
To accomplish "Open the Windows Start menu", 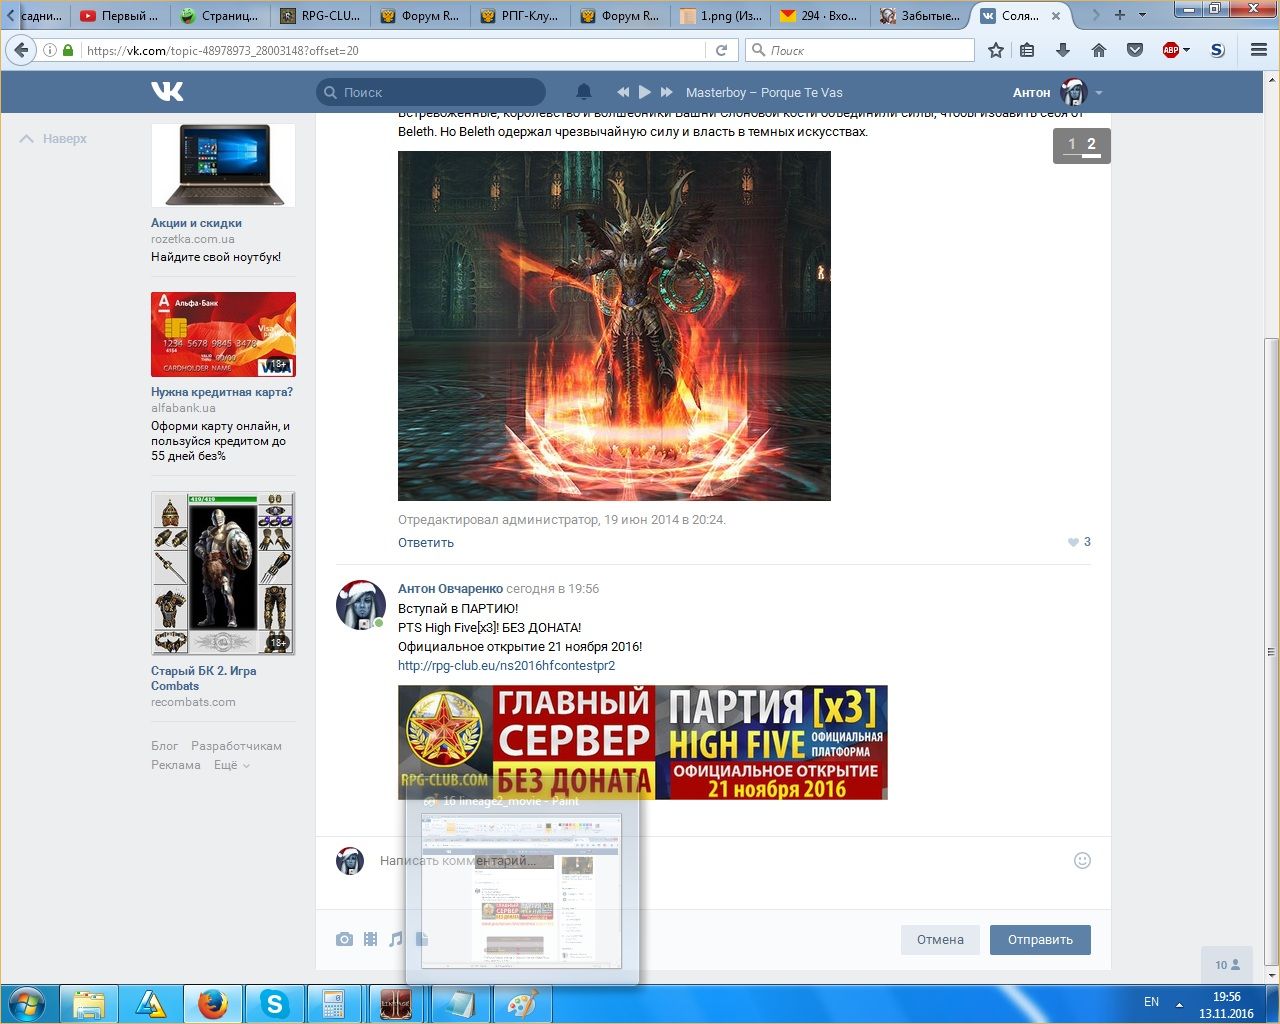I will click(x=27, y=1004).
